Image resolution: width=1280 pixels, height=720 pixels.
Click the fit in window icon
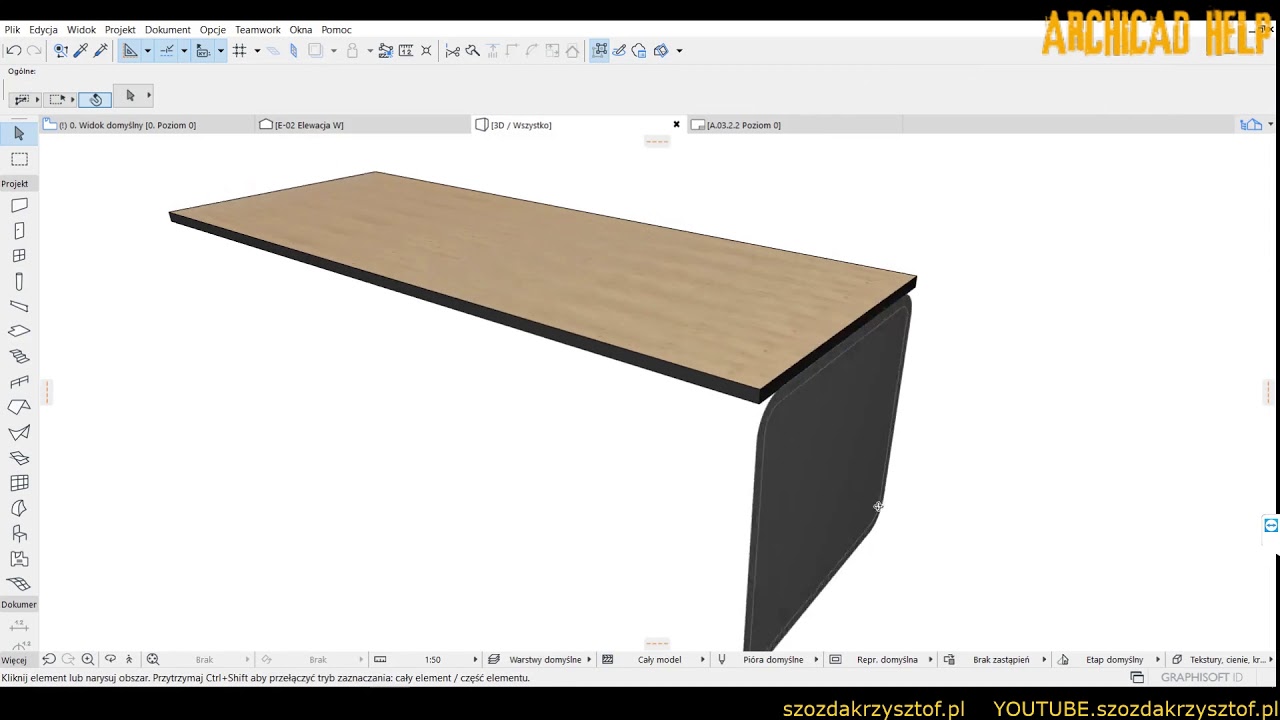153,659
